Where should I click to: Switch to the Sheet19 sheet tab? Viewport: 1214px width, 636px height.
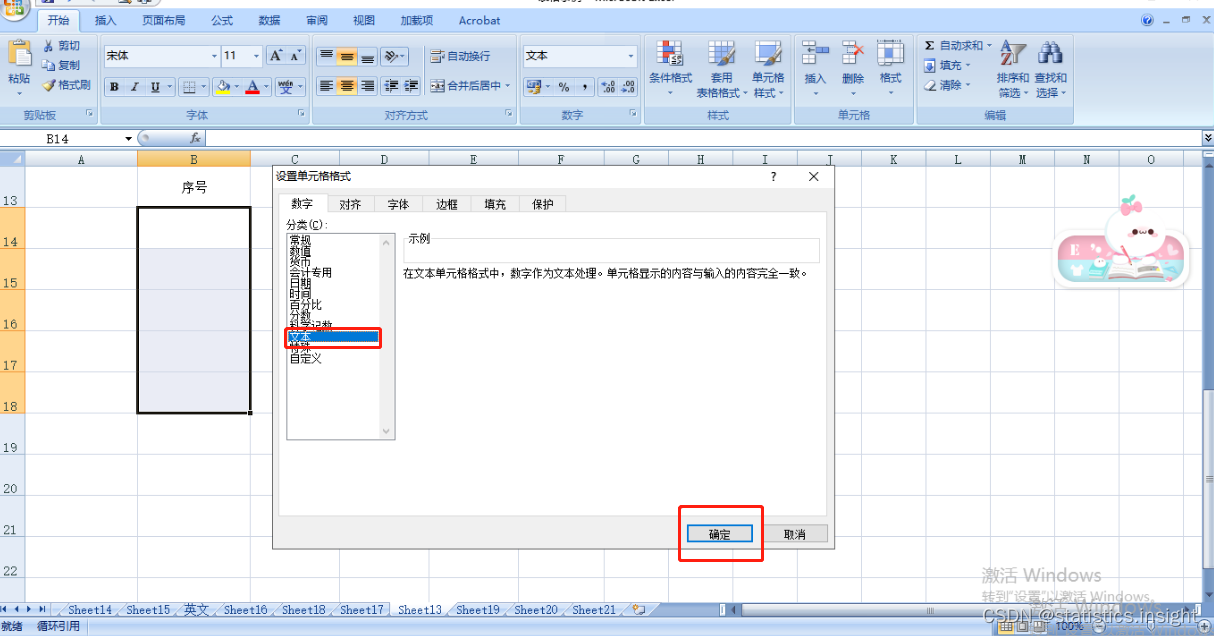click(478, 610)
